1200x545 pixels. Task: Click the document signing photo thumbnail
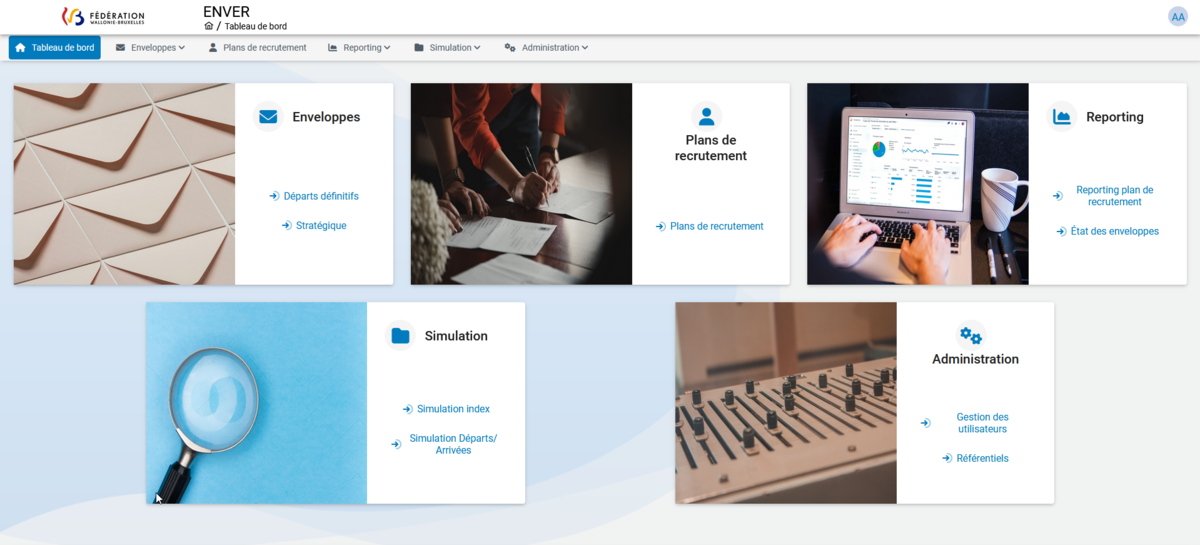point(521,184)
